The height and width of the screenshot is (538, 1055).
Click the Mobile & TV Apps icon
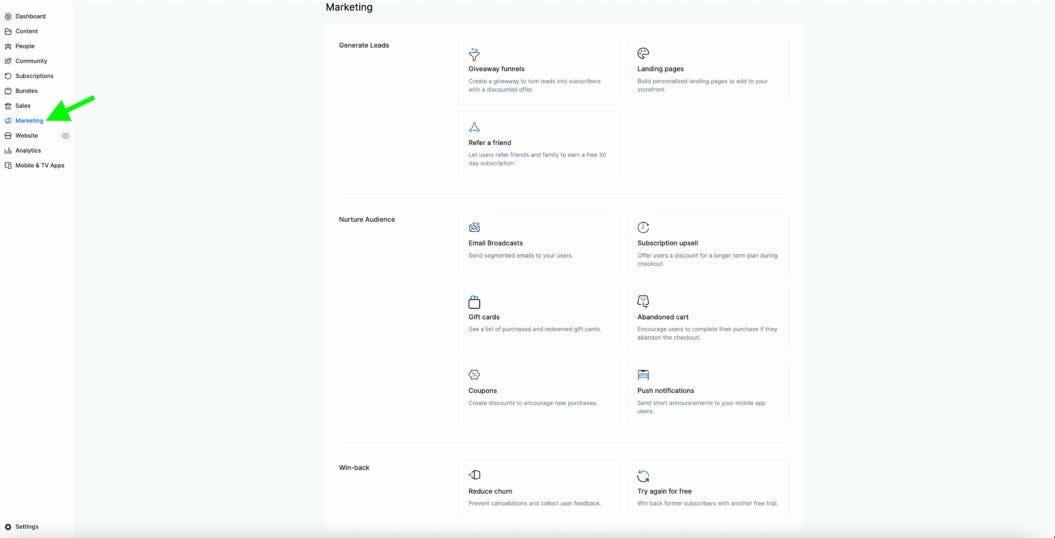tap(8, 165)
